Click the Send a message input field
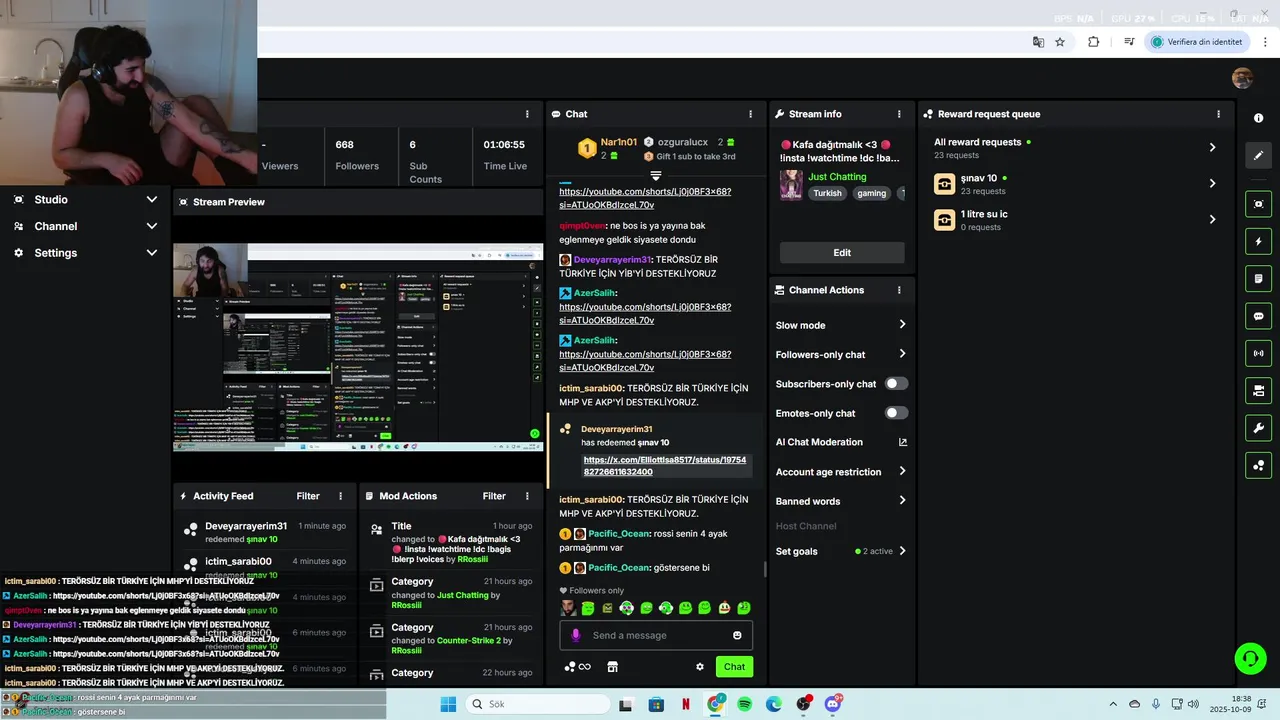 [656, 635]
